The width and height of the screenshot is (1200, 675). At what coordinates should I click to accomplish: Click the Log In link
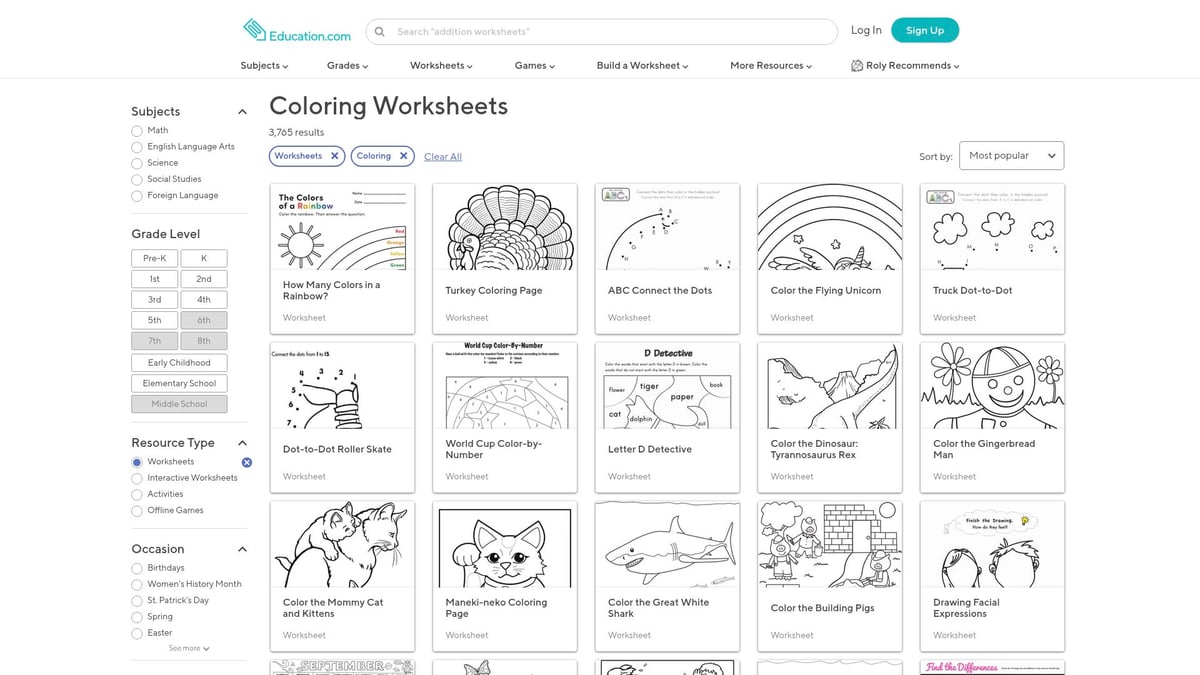coord(866,30)
